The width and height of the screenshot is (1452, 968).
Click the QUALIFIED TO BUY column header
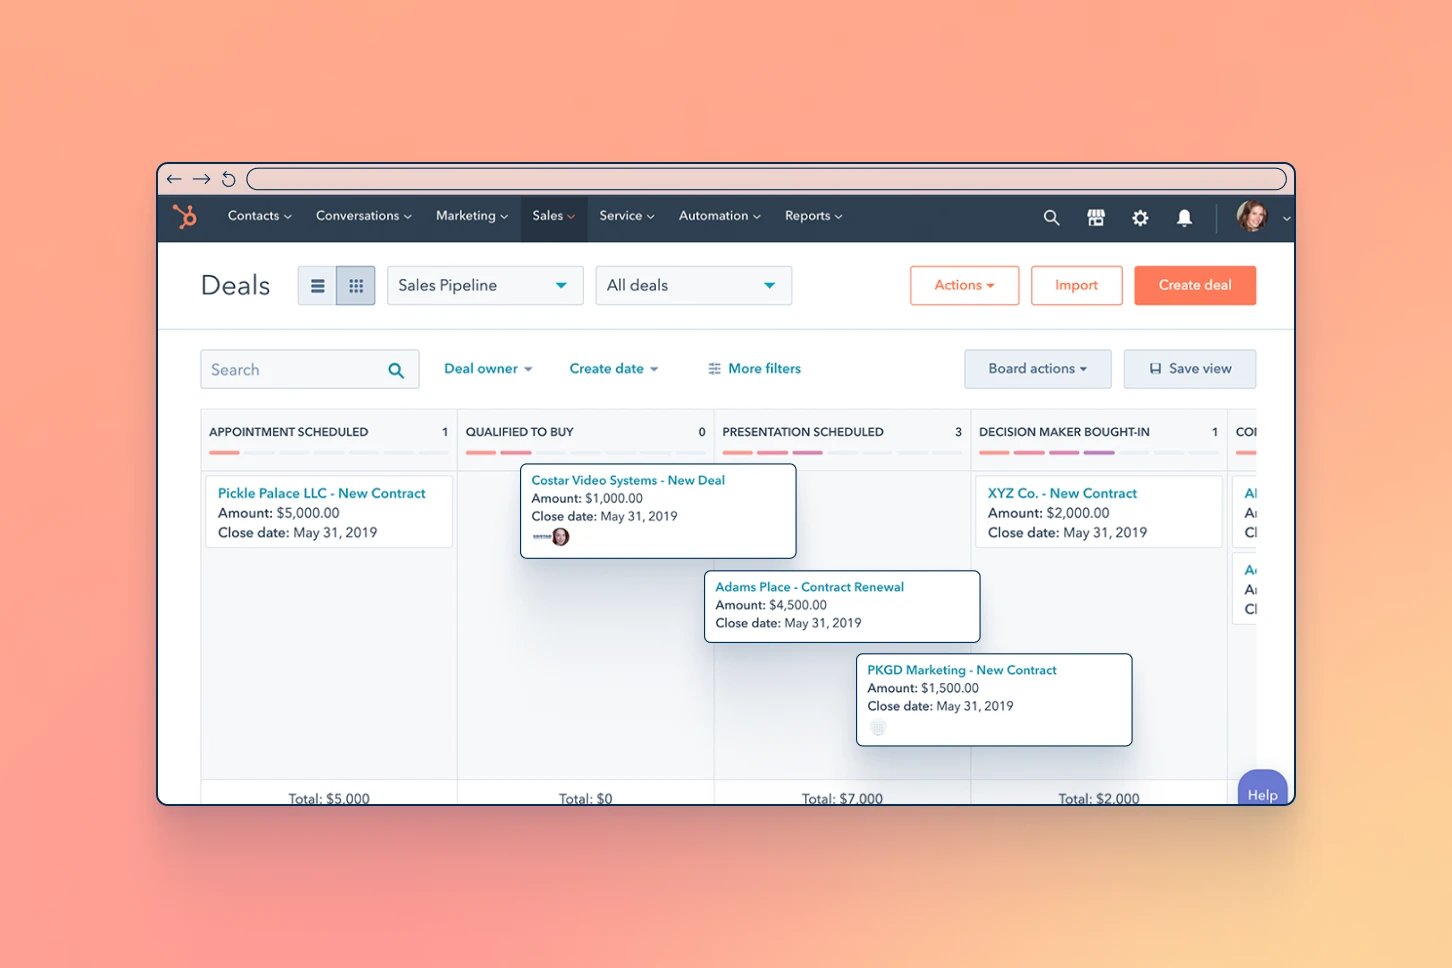point(519,433)
